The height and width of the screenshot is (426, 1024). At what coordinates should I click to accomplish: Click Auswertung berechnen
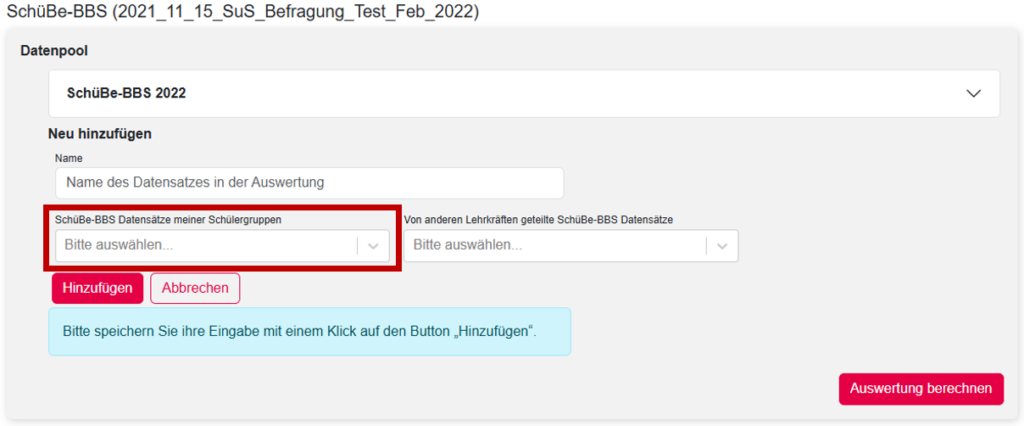point(920,388)
